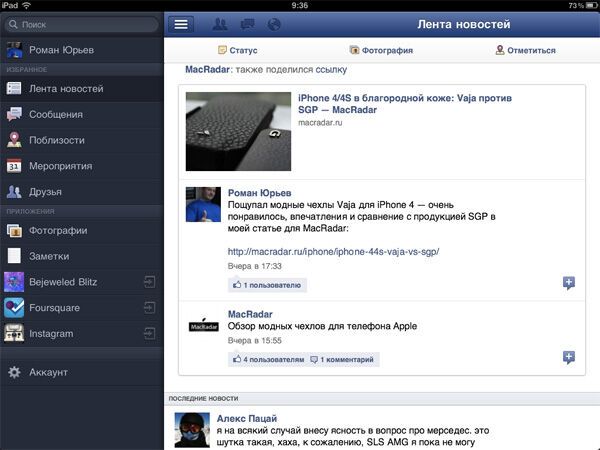Click the 1 пользователю likes button
This screenshot has width=600, height=450.
(267, 285)
